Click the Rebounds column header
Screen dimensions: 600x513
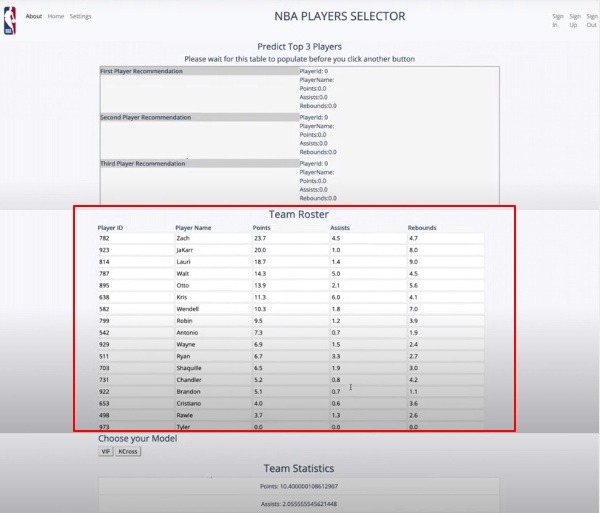pyautogui.click(x=422, y=228)
